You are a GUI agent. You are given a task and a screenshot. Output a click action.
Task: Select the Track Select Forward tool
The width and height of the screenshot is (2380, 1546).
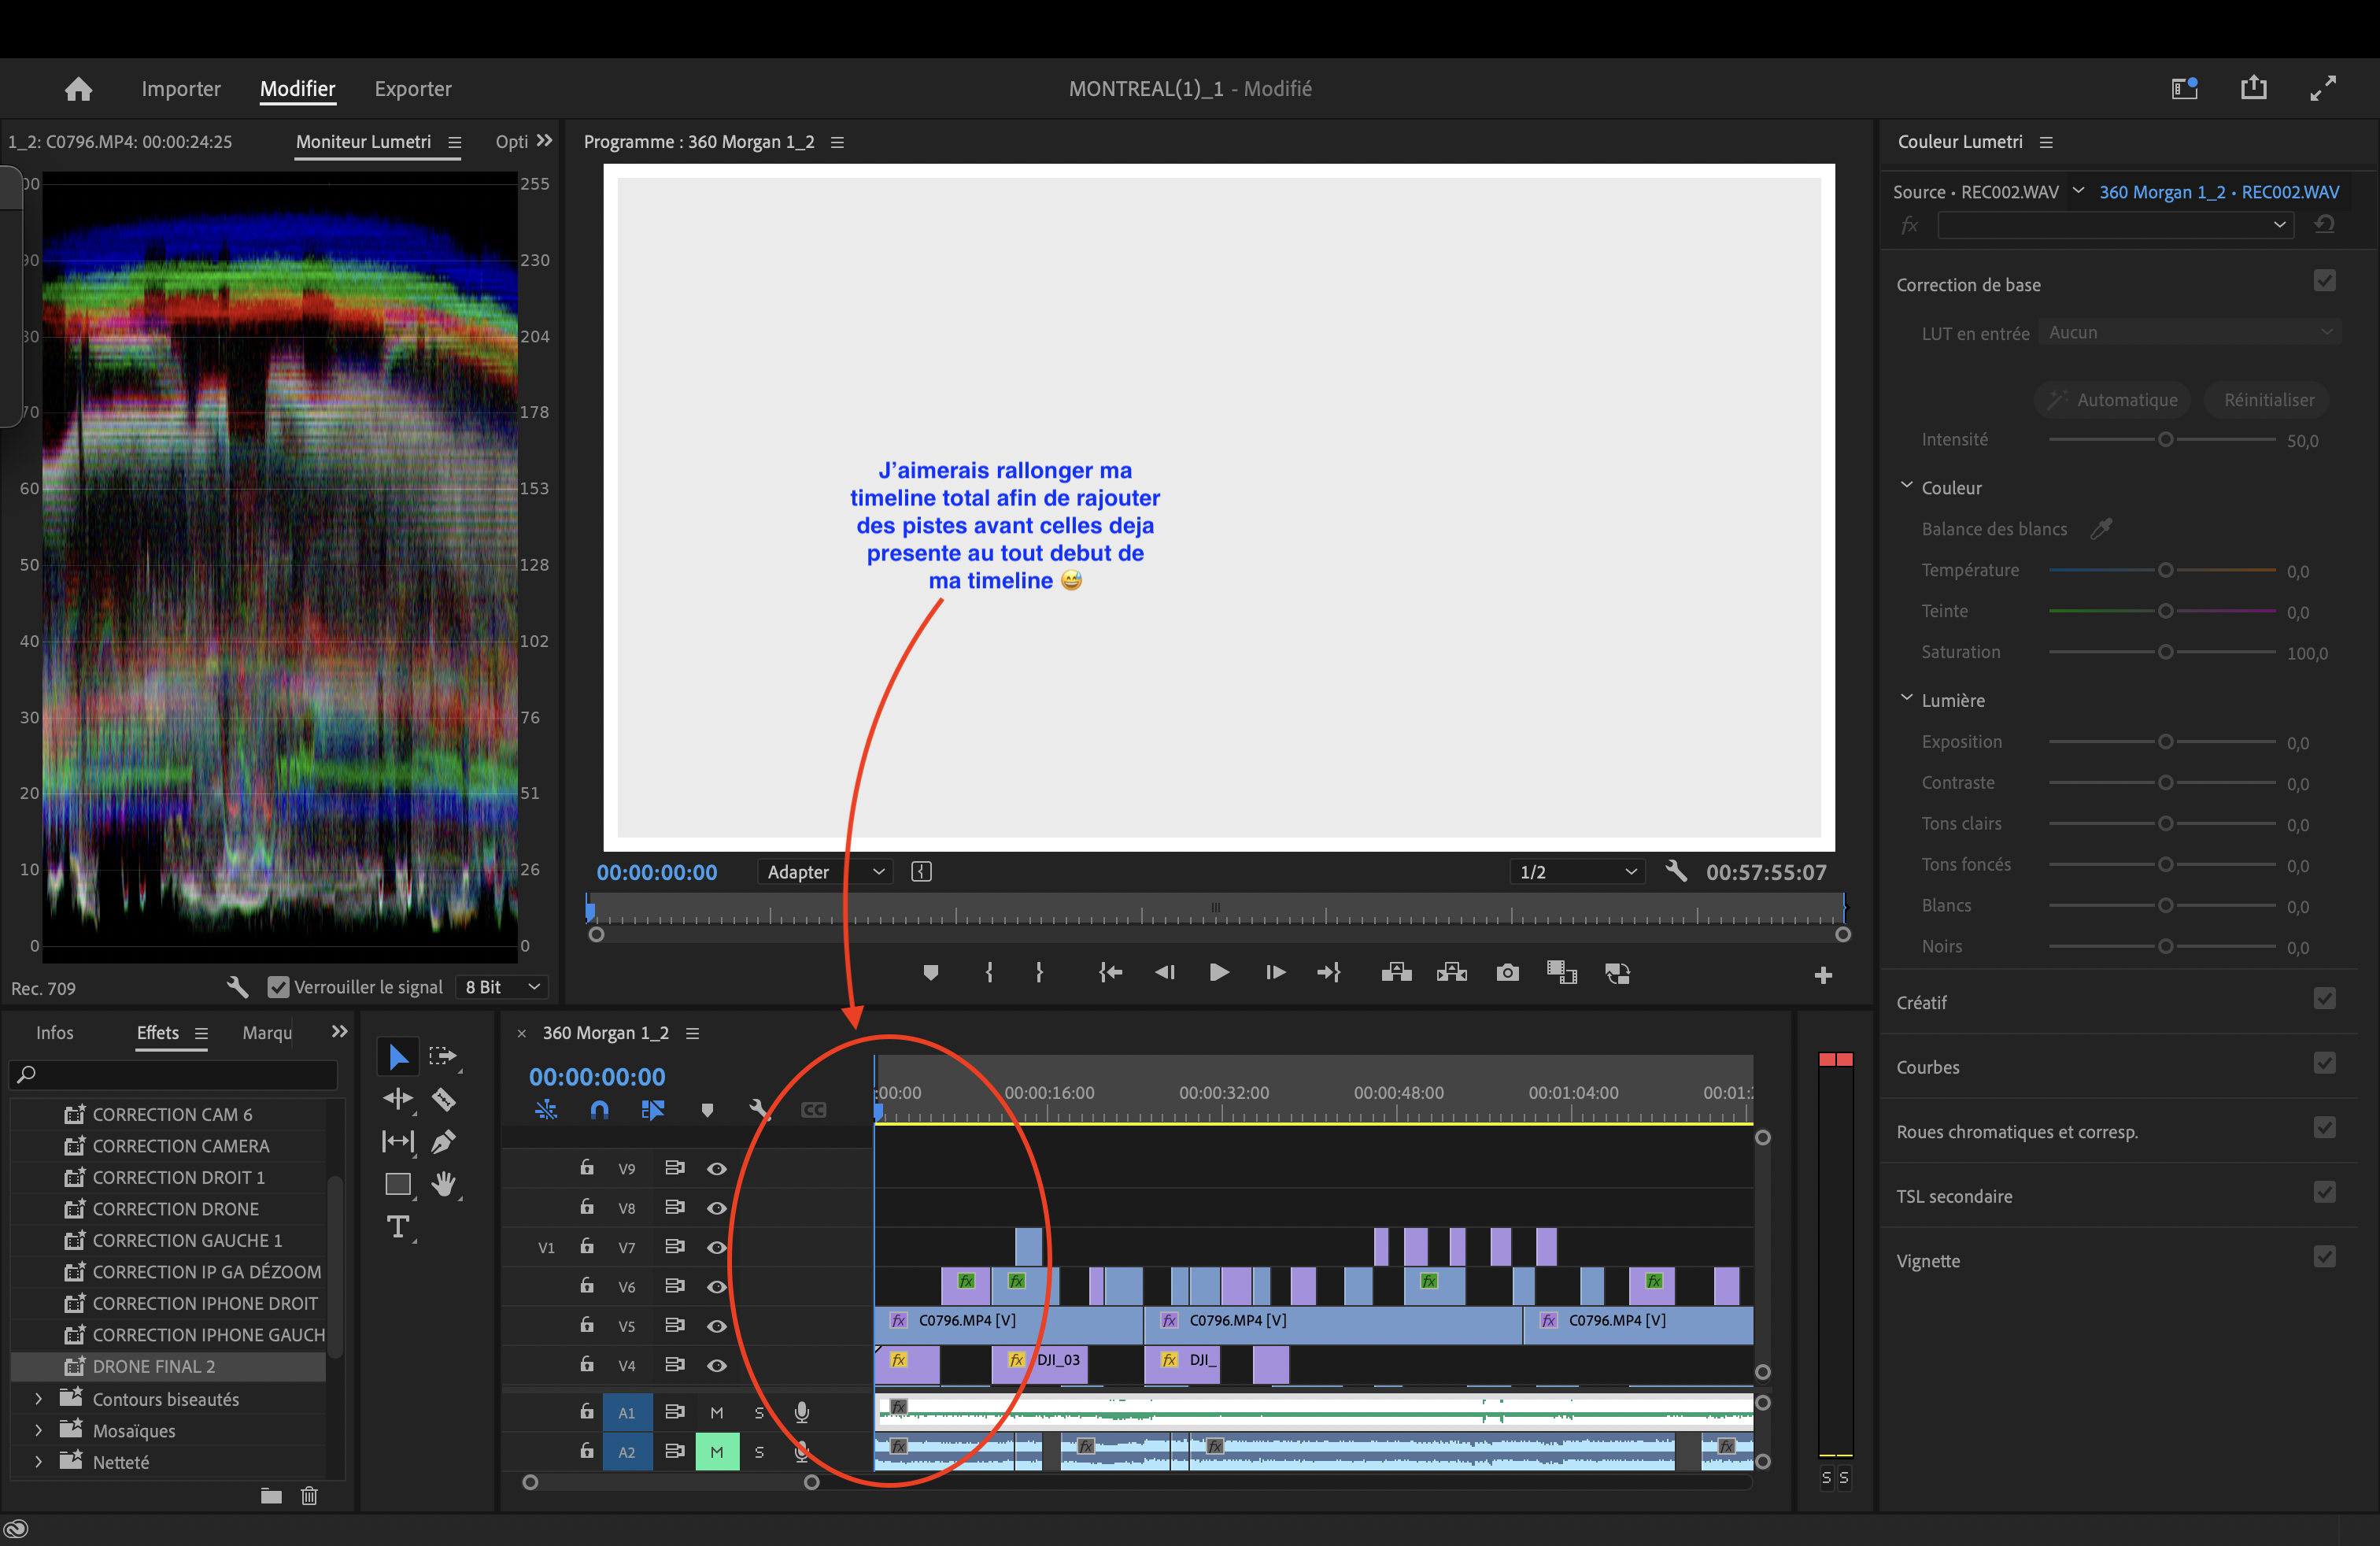[x=443, y=1056]
